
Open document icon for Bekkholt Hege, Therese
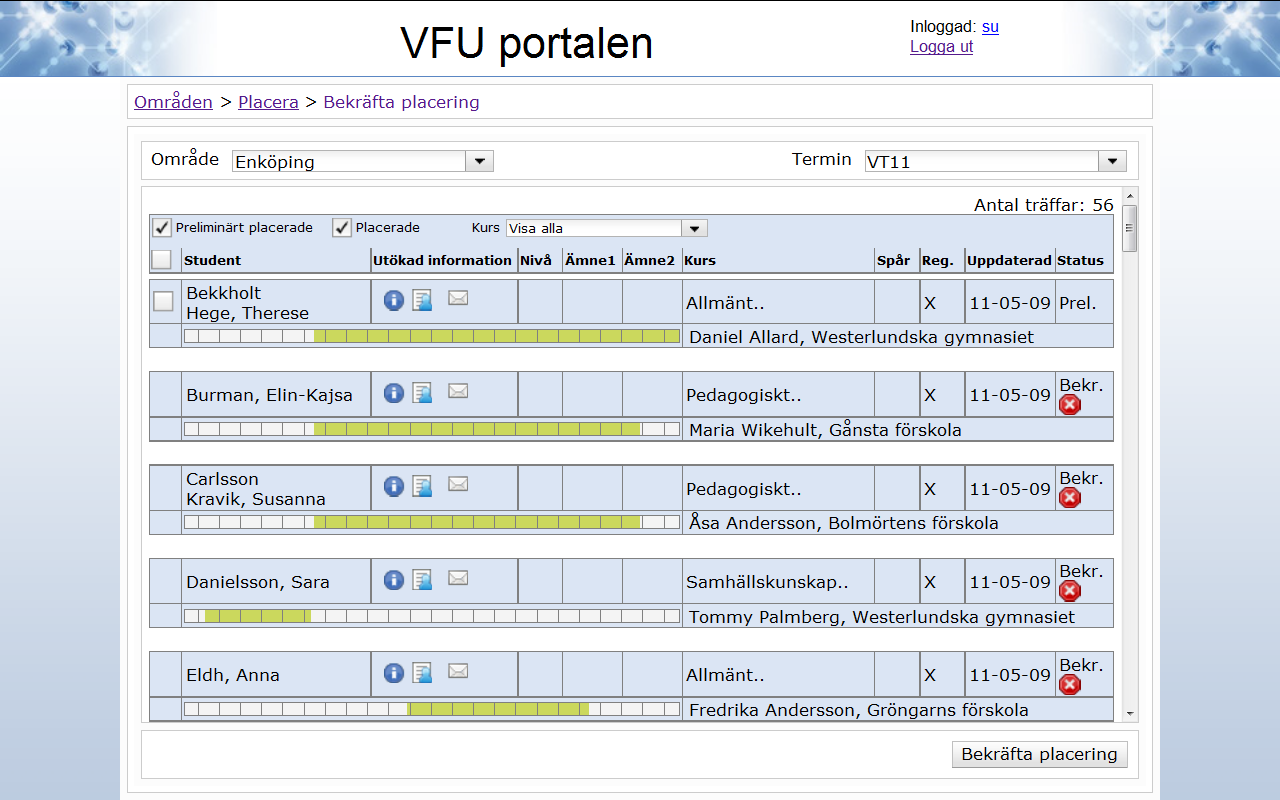coord(422,300)
